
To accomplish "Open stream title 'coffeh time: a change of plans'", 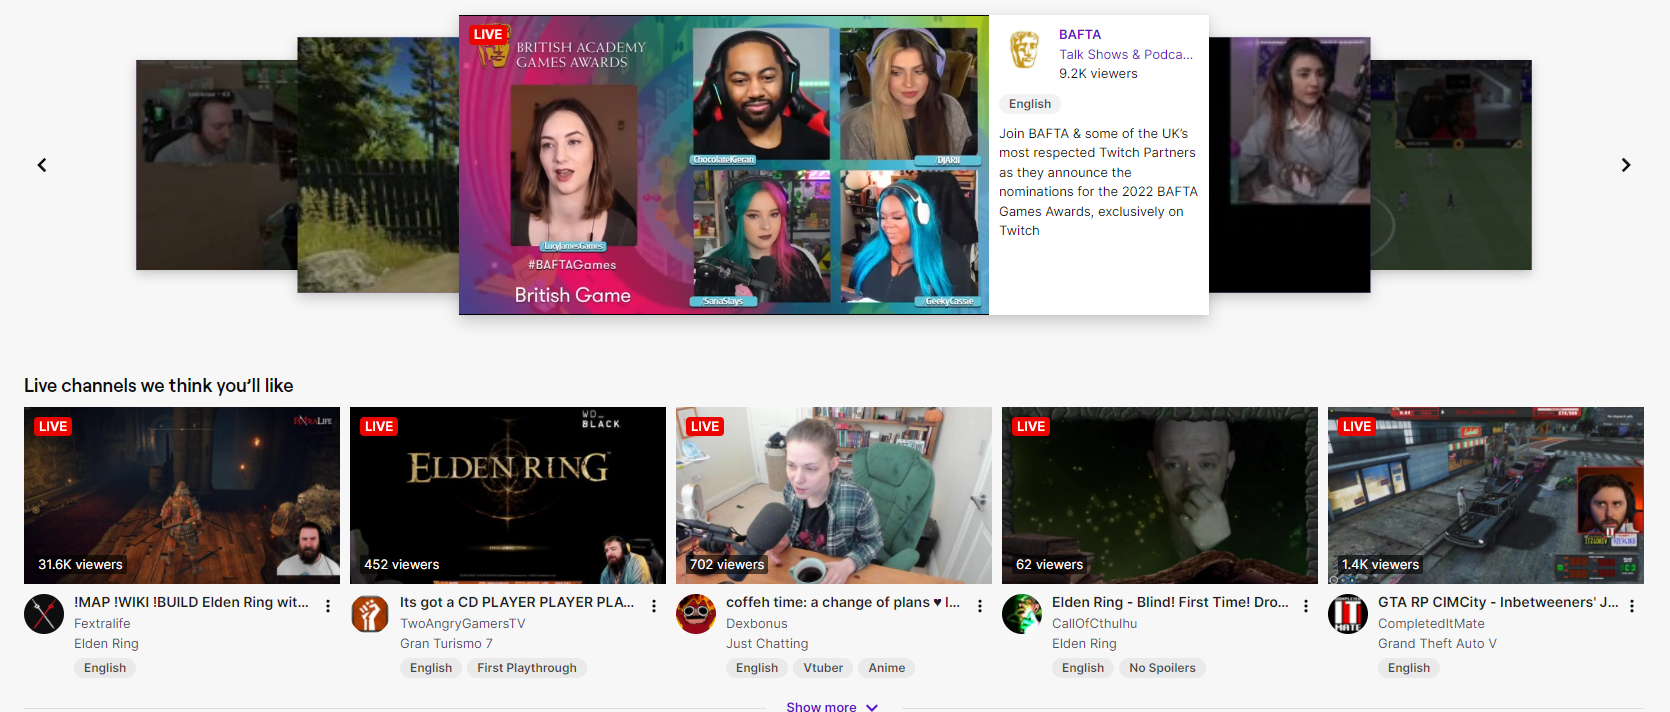I will [x=843, y=602].
